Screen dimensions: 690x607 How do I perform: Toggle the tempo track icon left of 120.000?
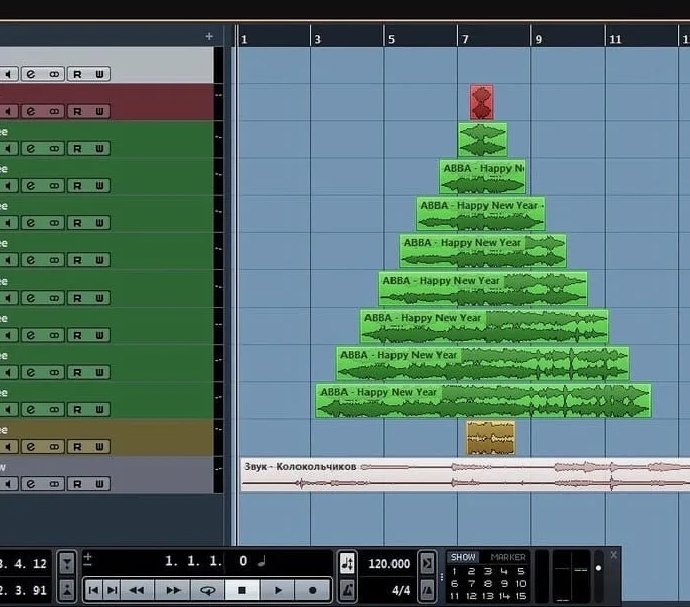[347, 563]
